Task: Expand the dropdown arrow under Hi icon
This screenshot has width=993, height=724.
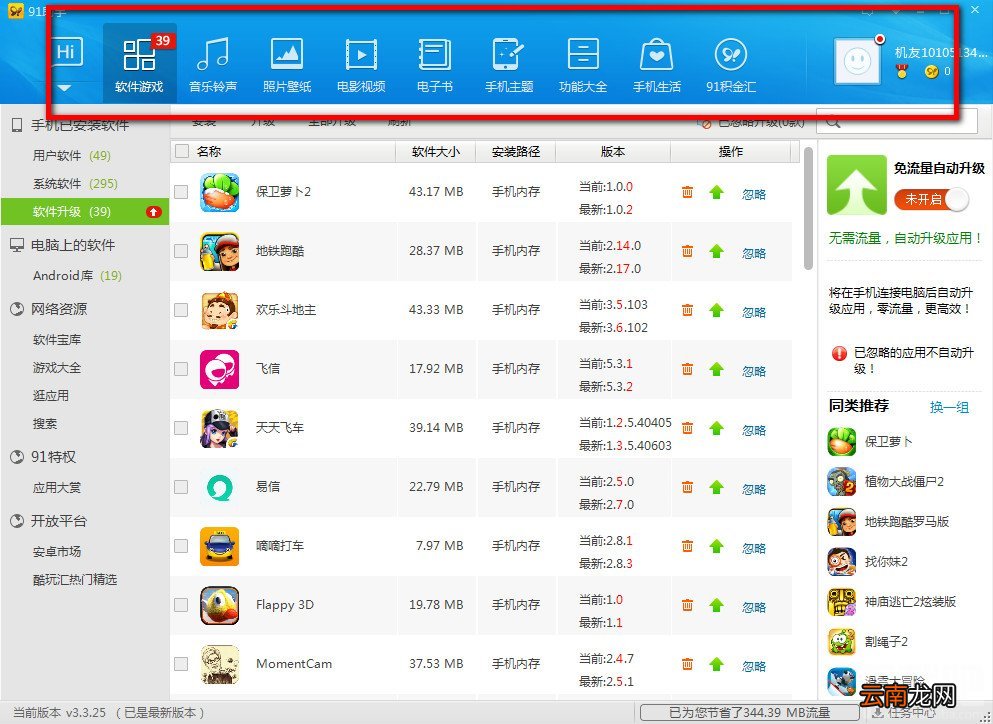Action: tap(65, 88)
